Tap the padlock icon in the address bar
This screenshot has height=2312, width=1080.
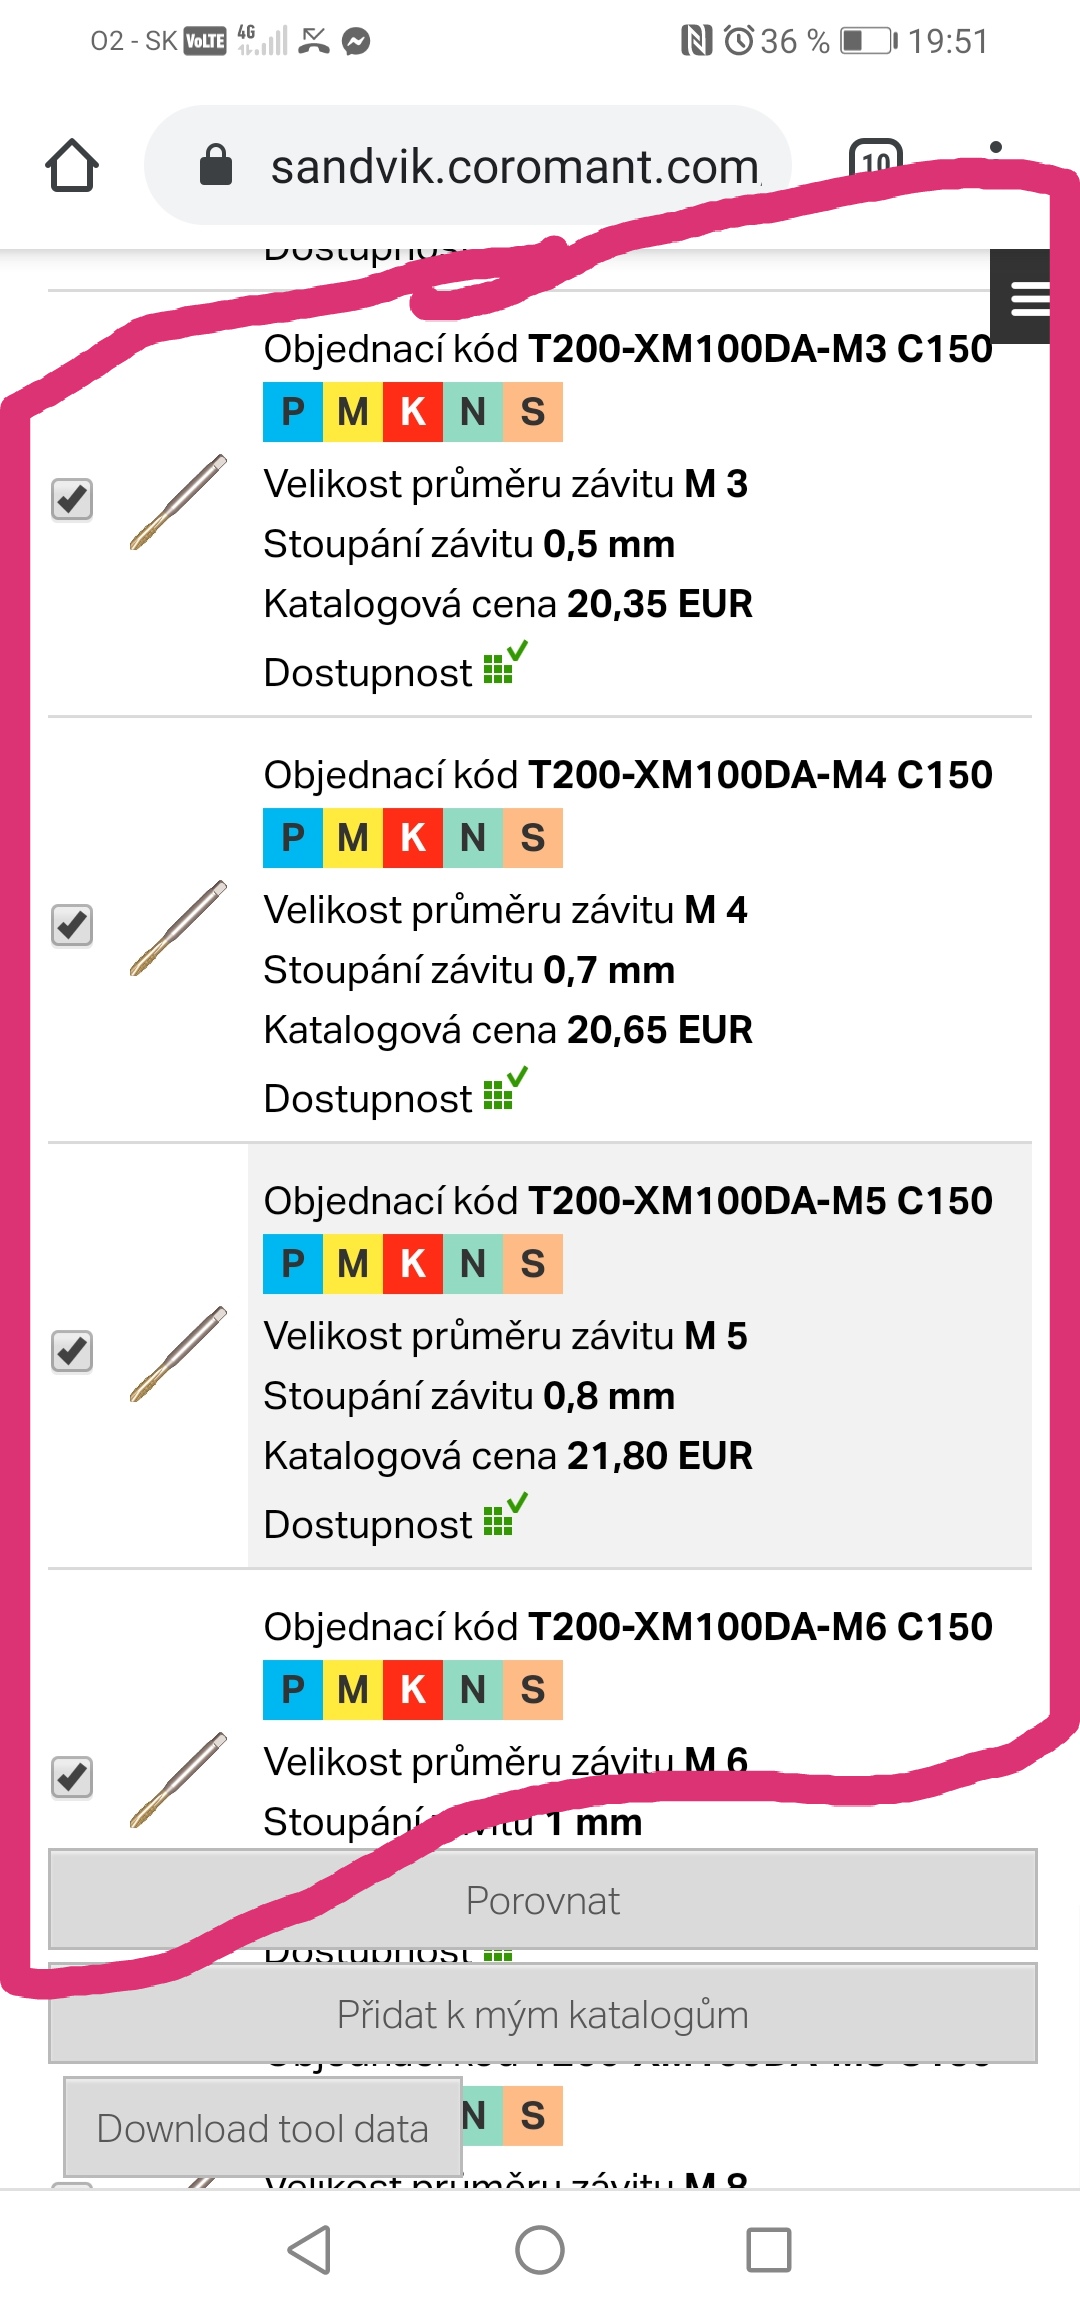pyautogui.click(x=216, y=165)
